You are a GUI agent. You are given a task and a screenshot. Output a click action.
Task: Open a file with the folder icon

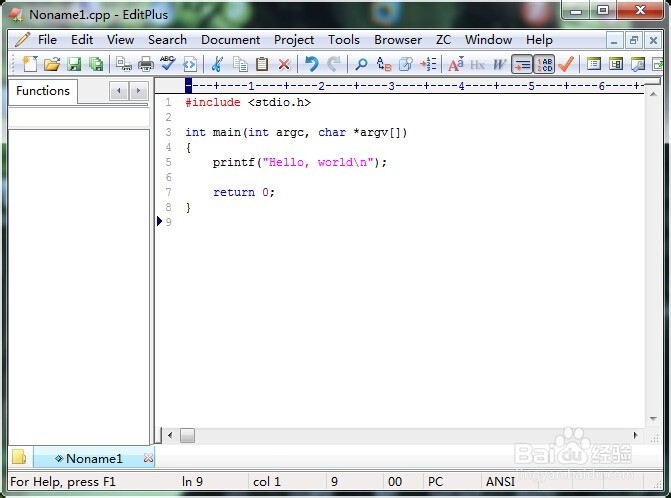pyautogui.click(x=52, y=64)
